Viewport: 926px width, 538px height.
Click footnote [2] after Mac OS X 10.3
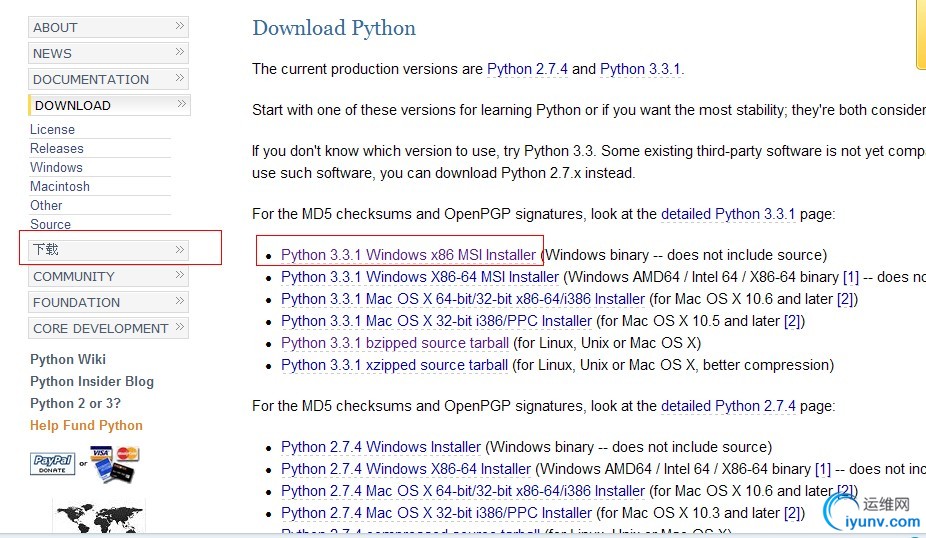click(x=792, y=513)
